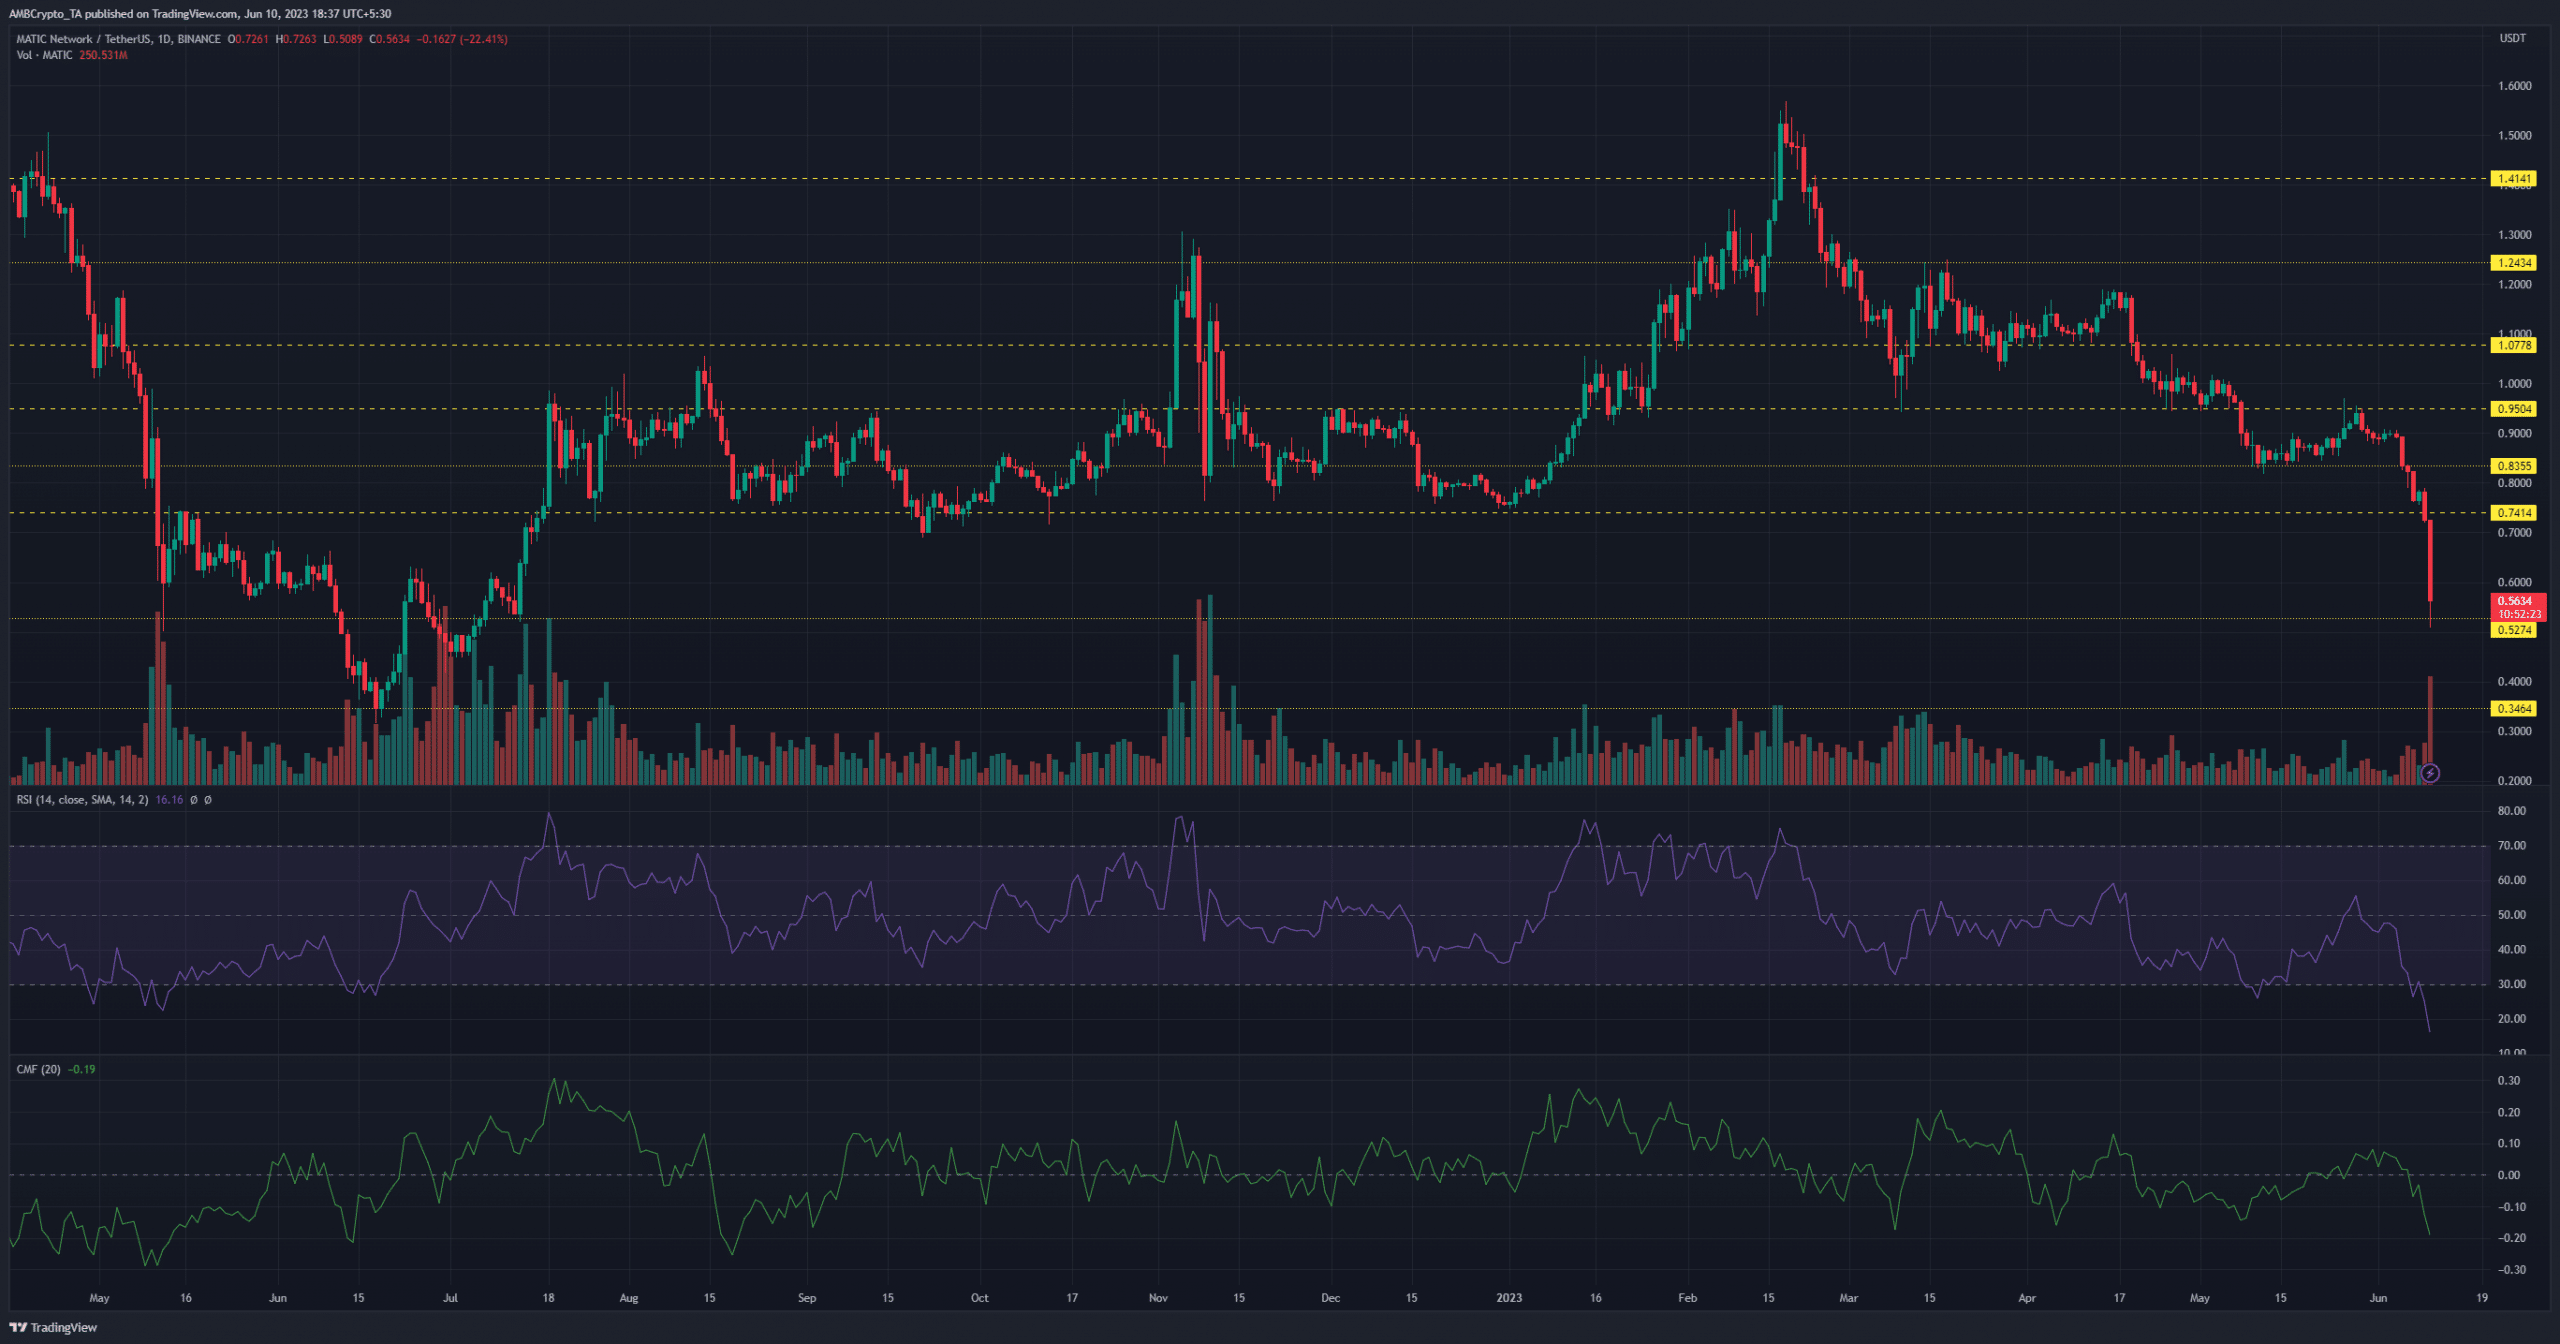Viewport: 2560px width, 1344px height.
Task: Click the 250.531M volume value in legend
Action: (103, 55)
